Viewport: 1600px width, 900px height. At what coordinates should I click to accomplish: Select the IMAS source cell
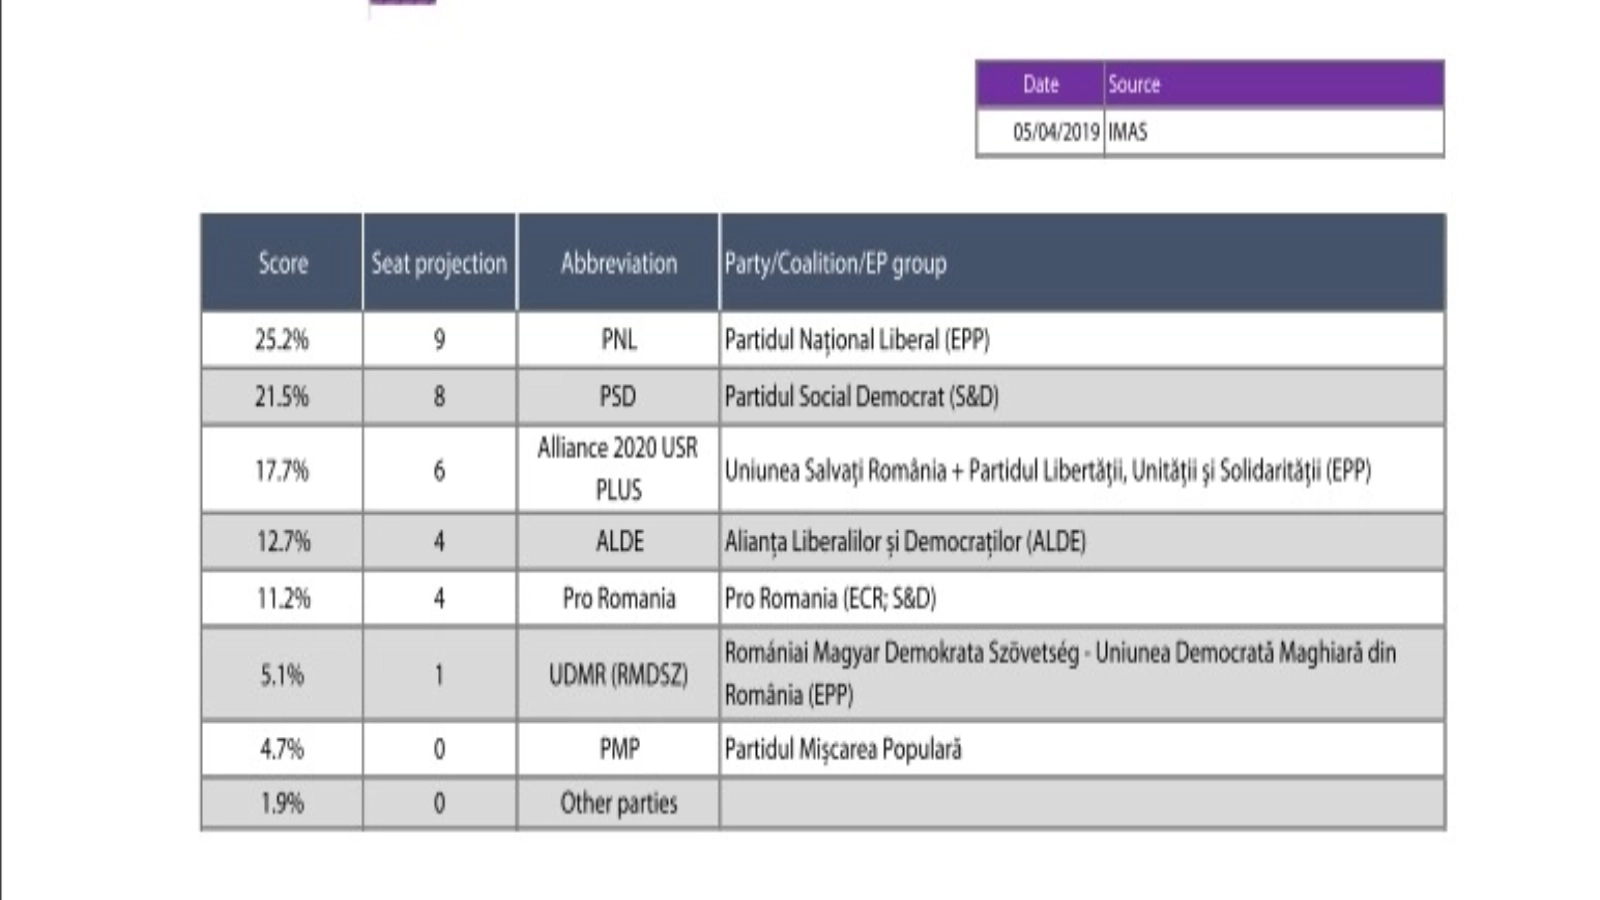[x=1128, y=132]
